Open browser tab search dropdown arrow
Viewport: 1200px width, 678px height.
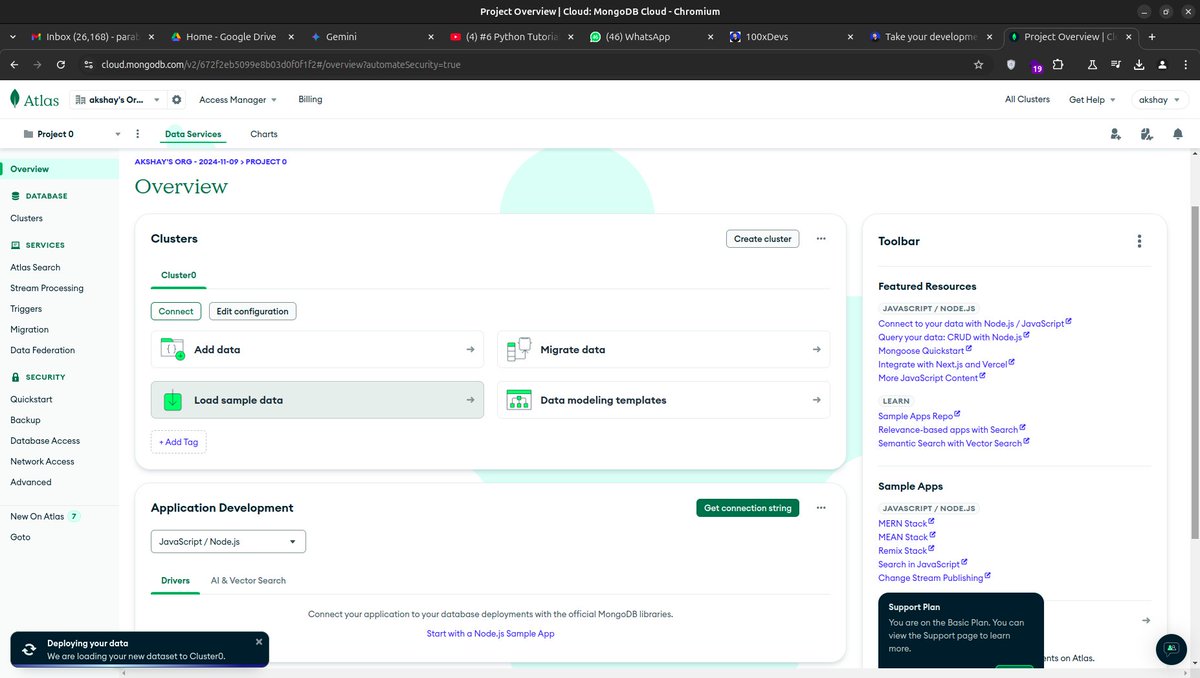pyautogui.click(x=11, y=36)
